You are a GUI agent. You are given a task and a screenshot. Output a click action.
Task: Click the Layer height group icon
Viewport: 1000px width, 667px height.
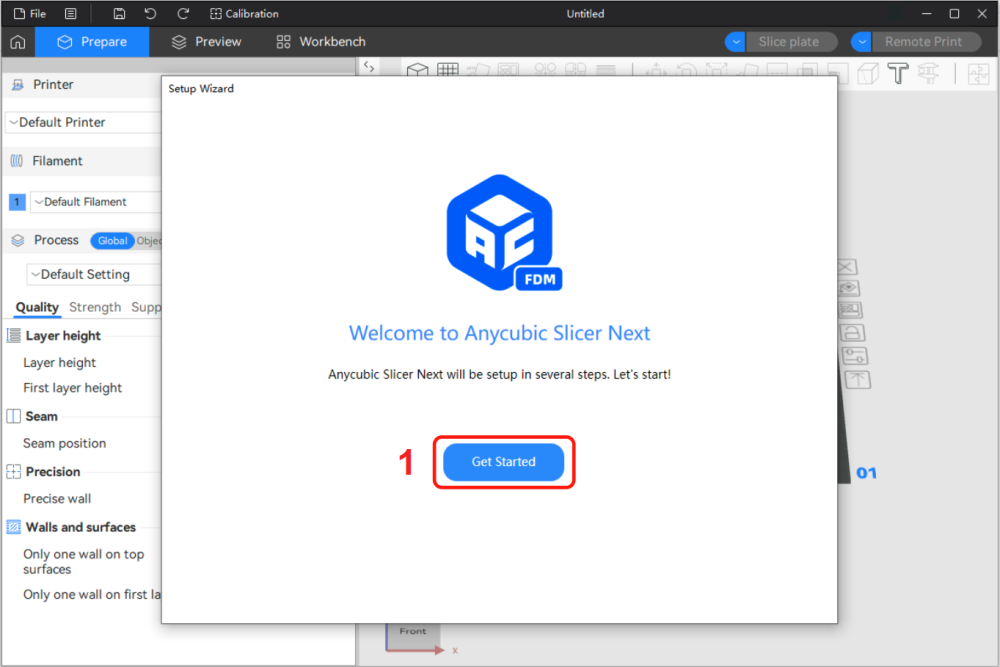pos(13,335)
